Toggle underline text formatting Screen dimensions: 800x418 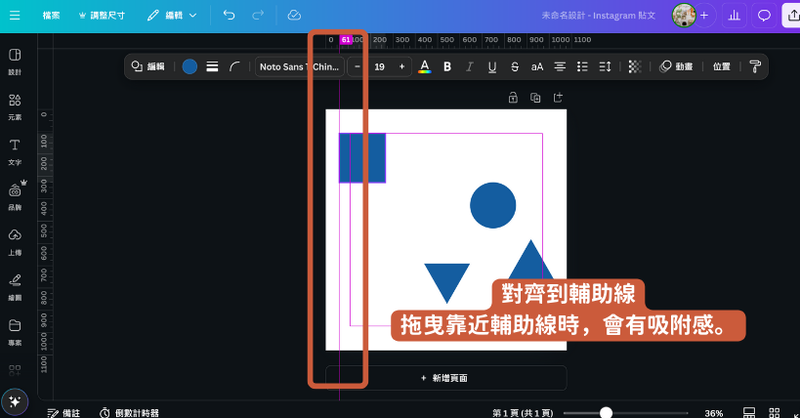(492, 67)
